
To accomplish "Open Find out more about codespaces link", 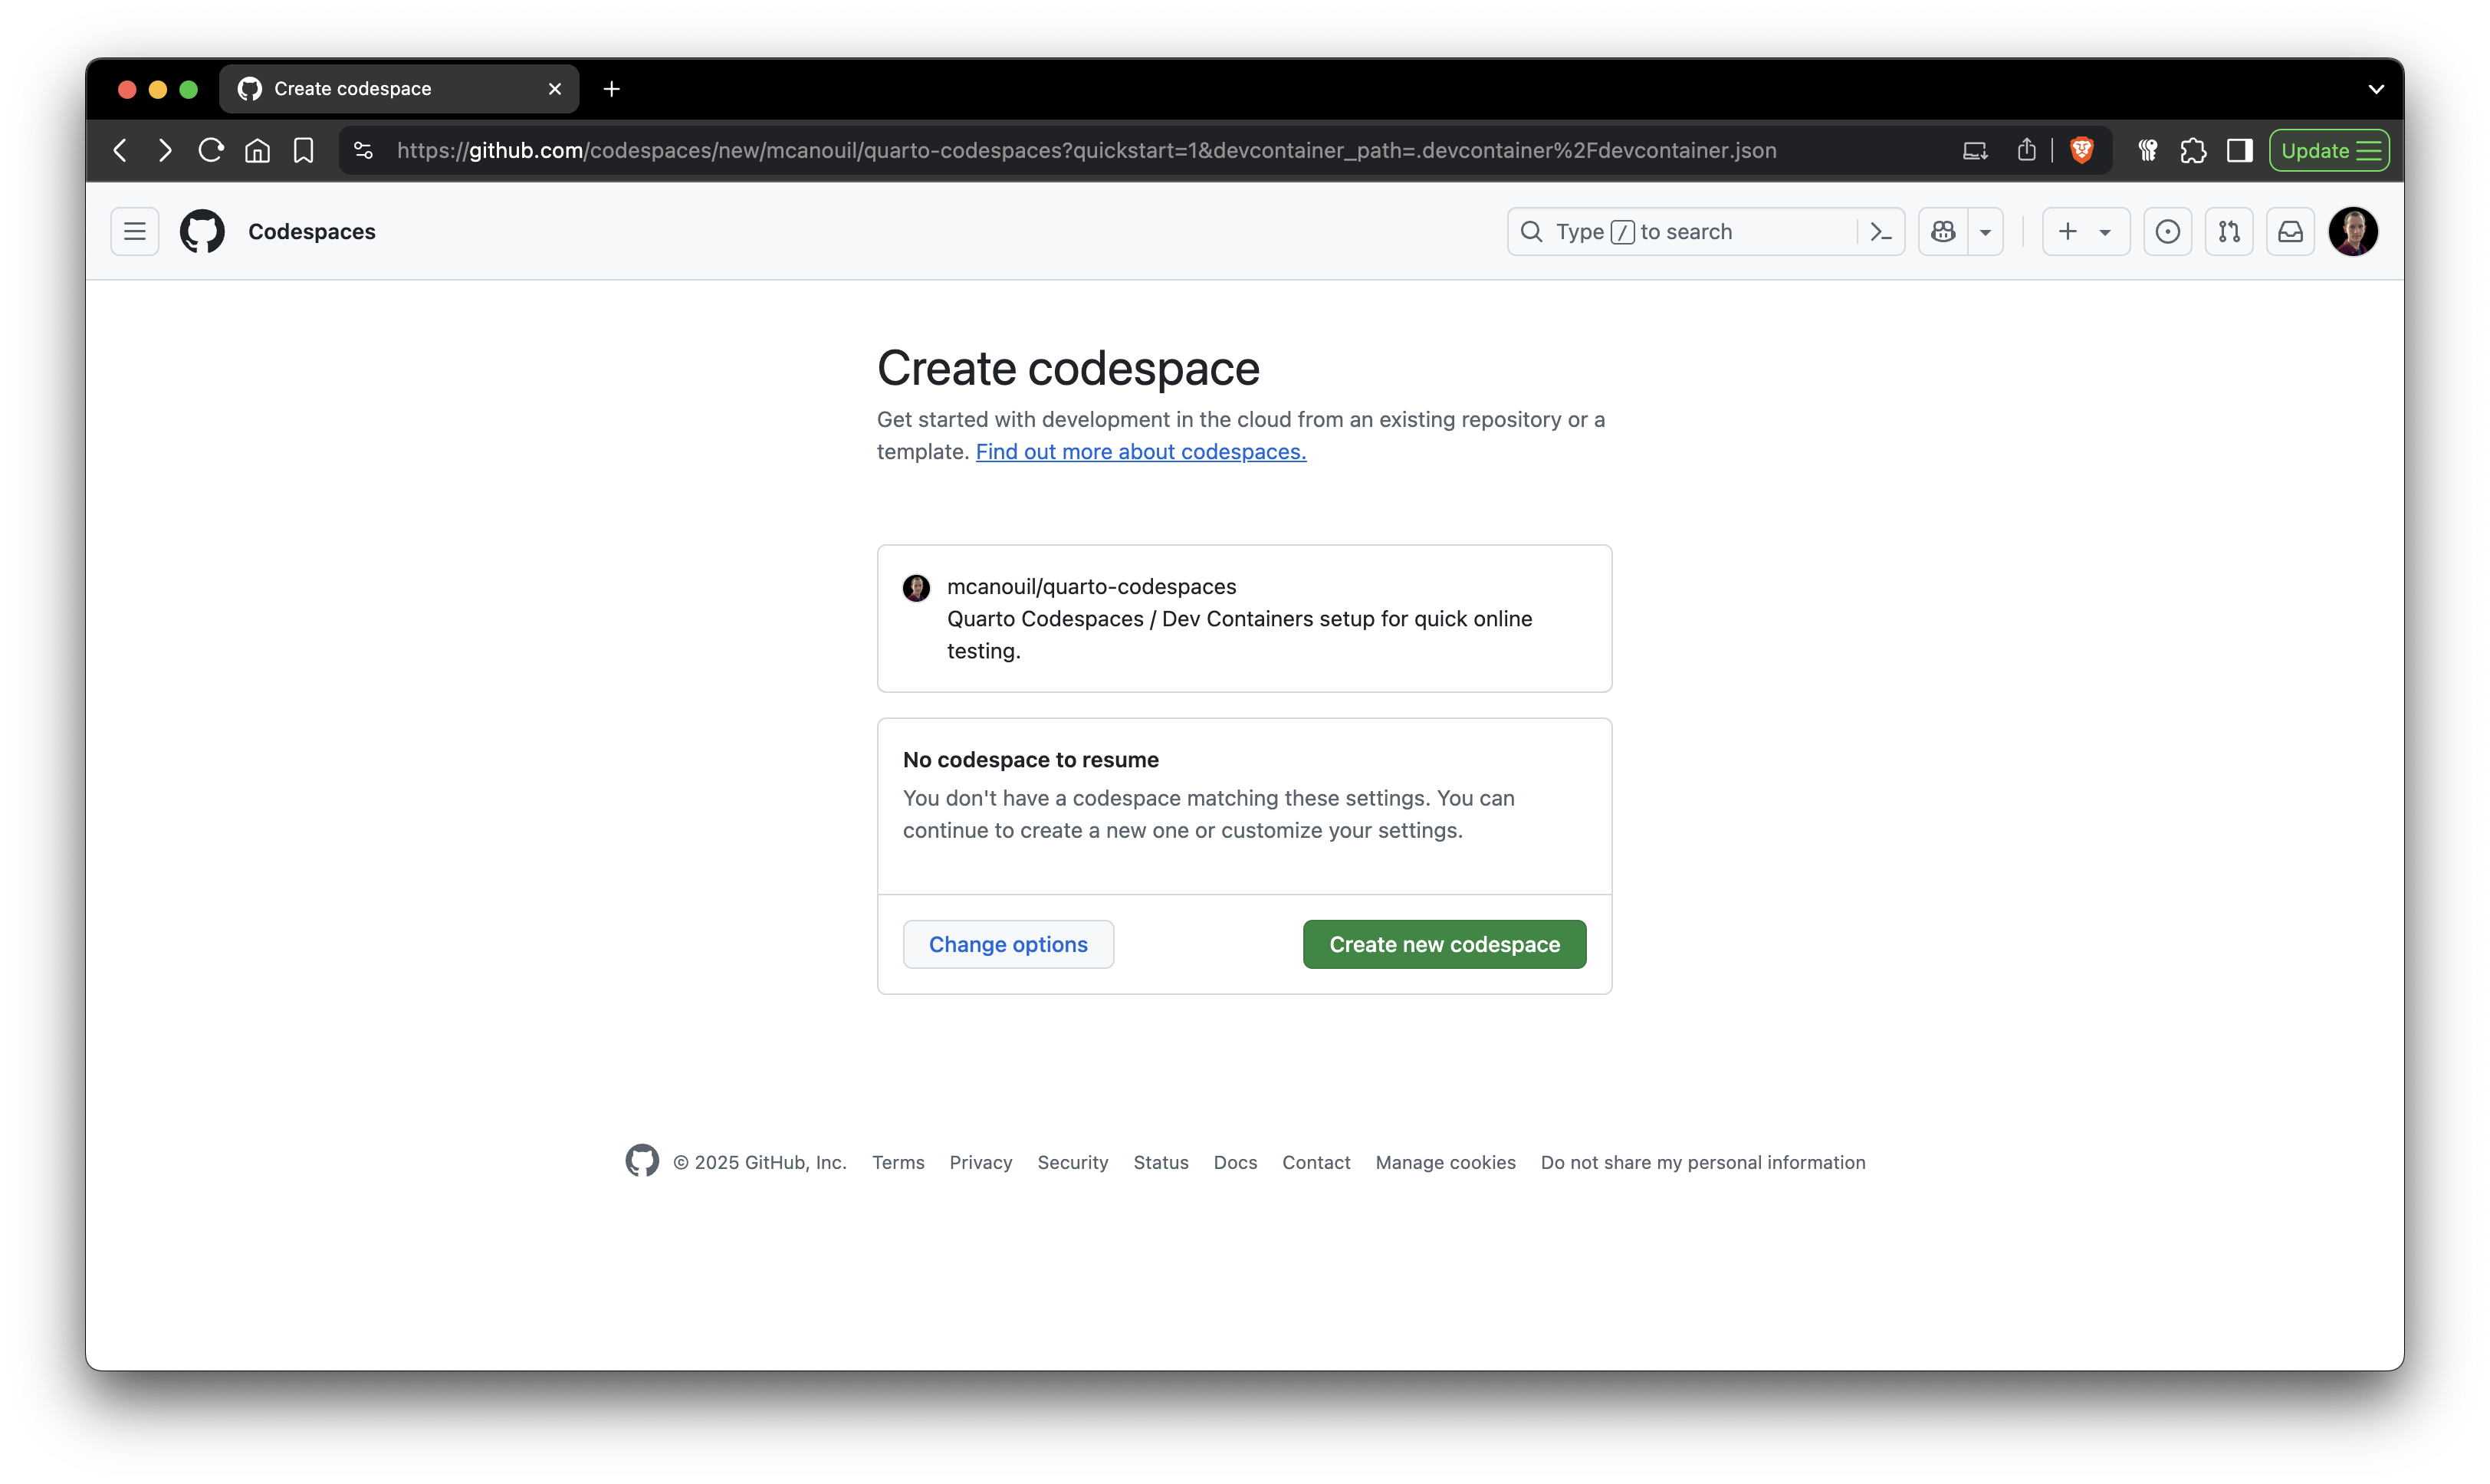I will click(x=1140, y=452).
